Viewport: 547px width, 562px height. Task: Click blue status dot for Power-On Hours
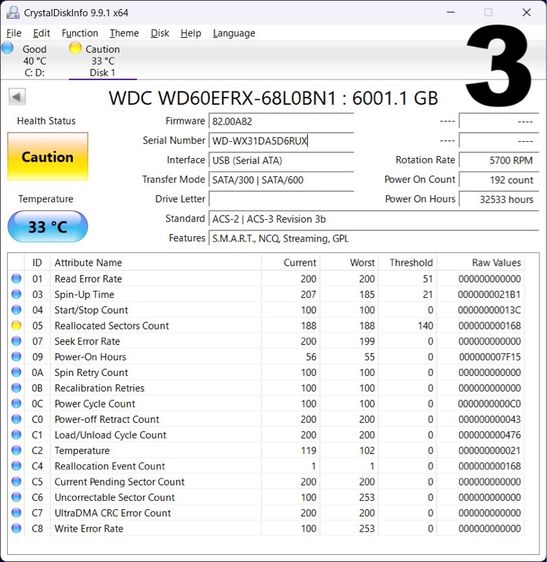point(16,357)
